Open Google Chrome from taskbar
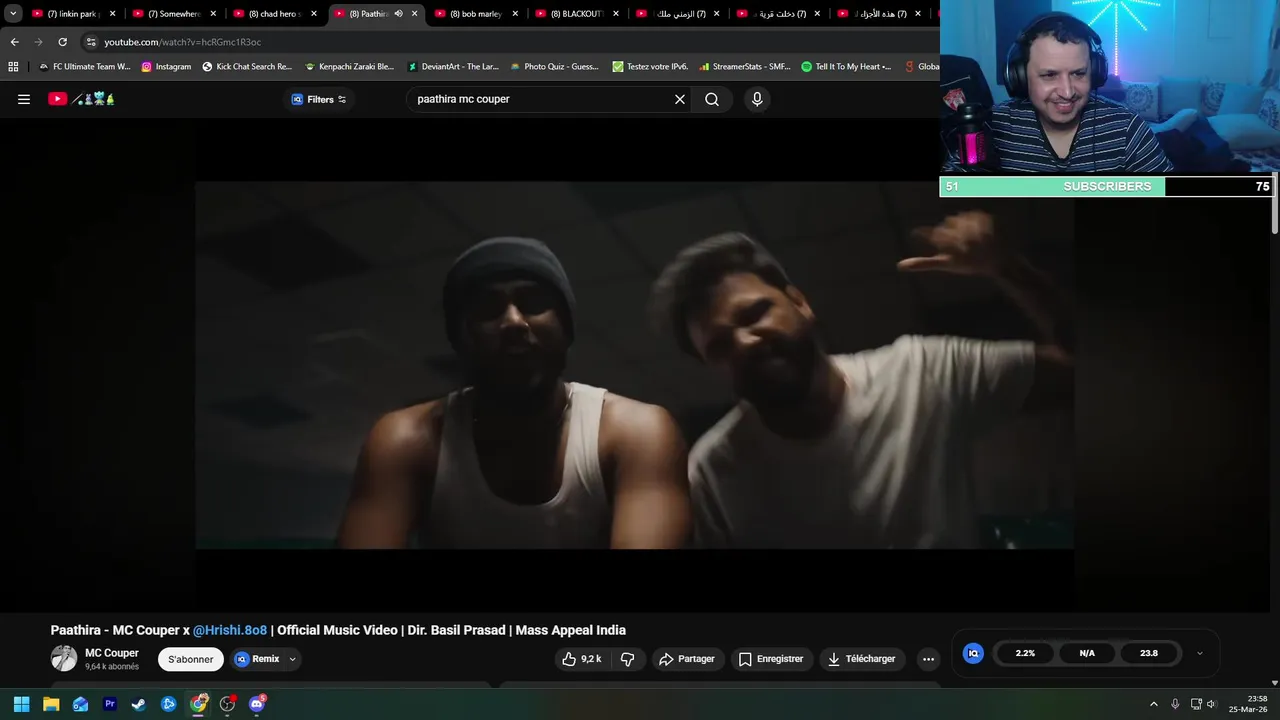The image size is (1280, 720). (x=198, y=704)
